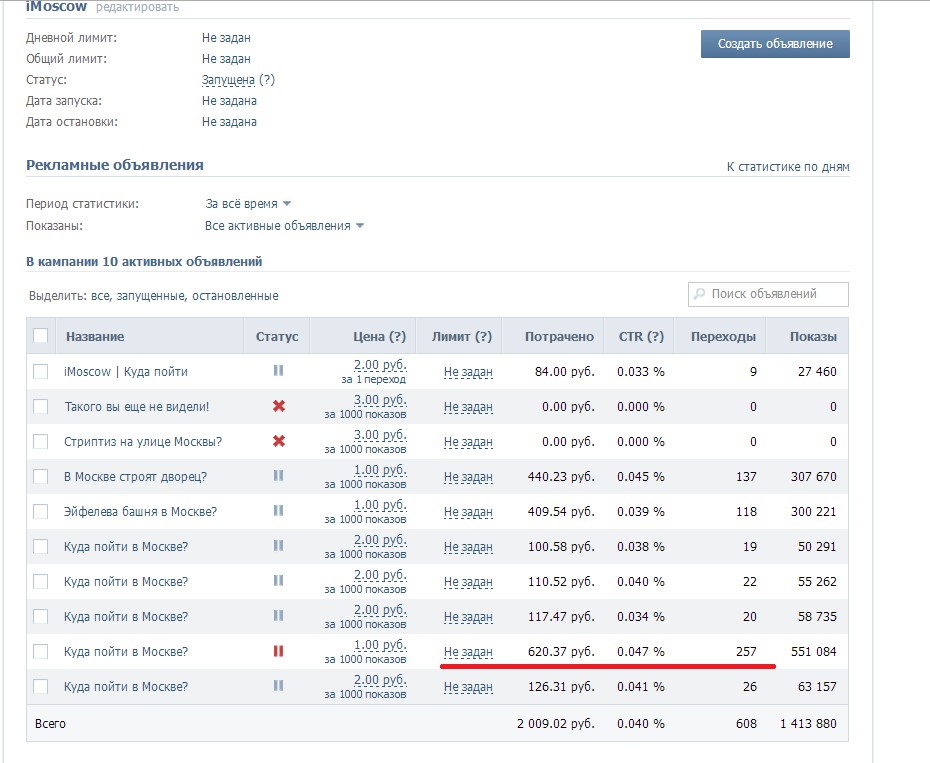Image resolution: width=930 pixels, height=763 pixels.
Task: Edit limit Не задан in the 620.37 руб. row
Action: pyautogui.click(x=468, y=652)
